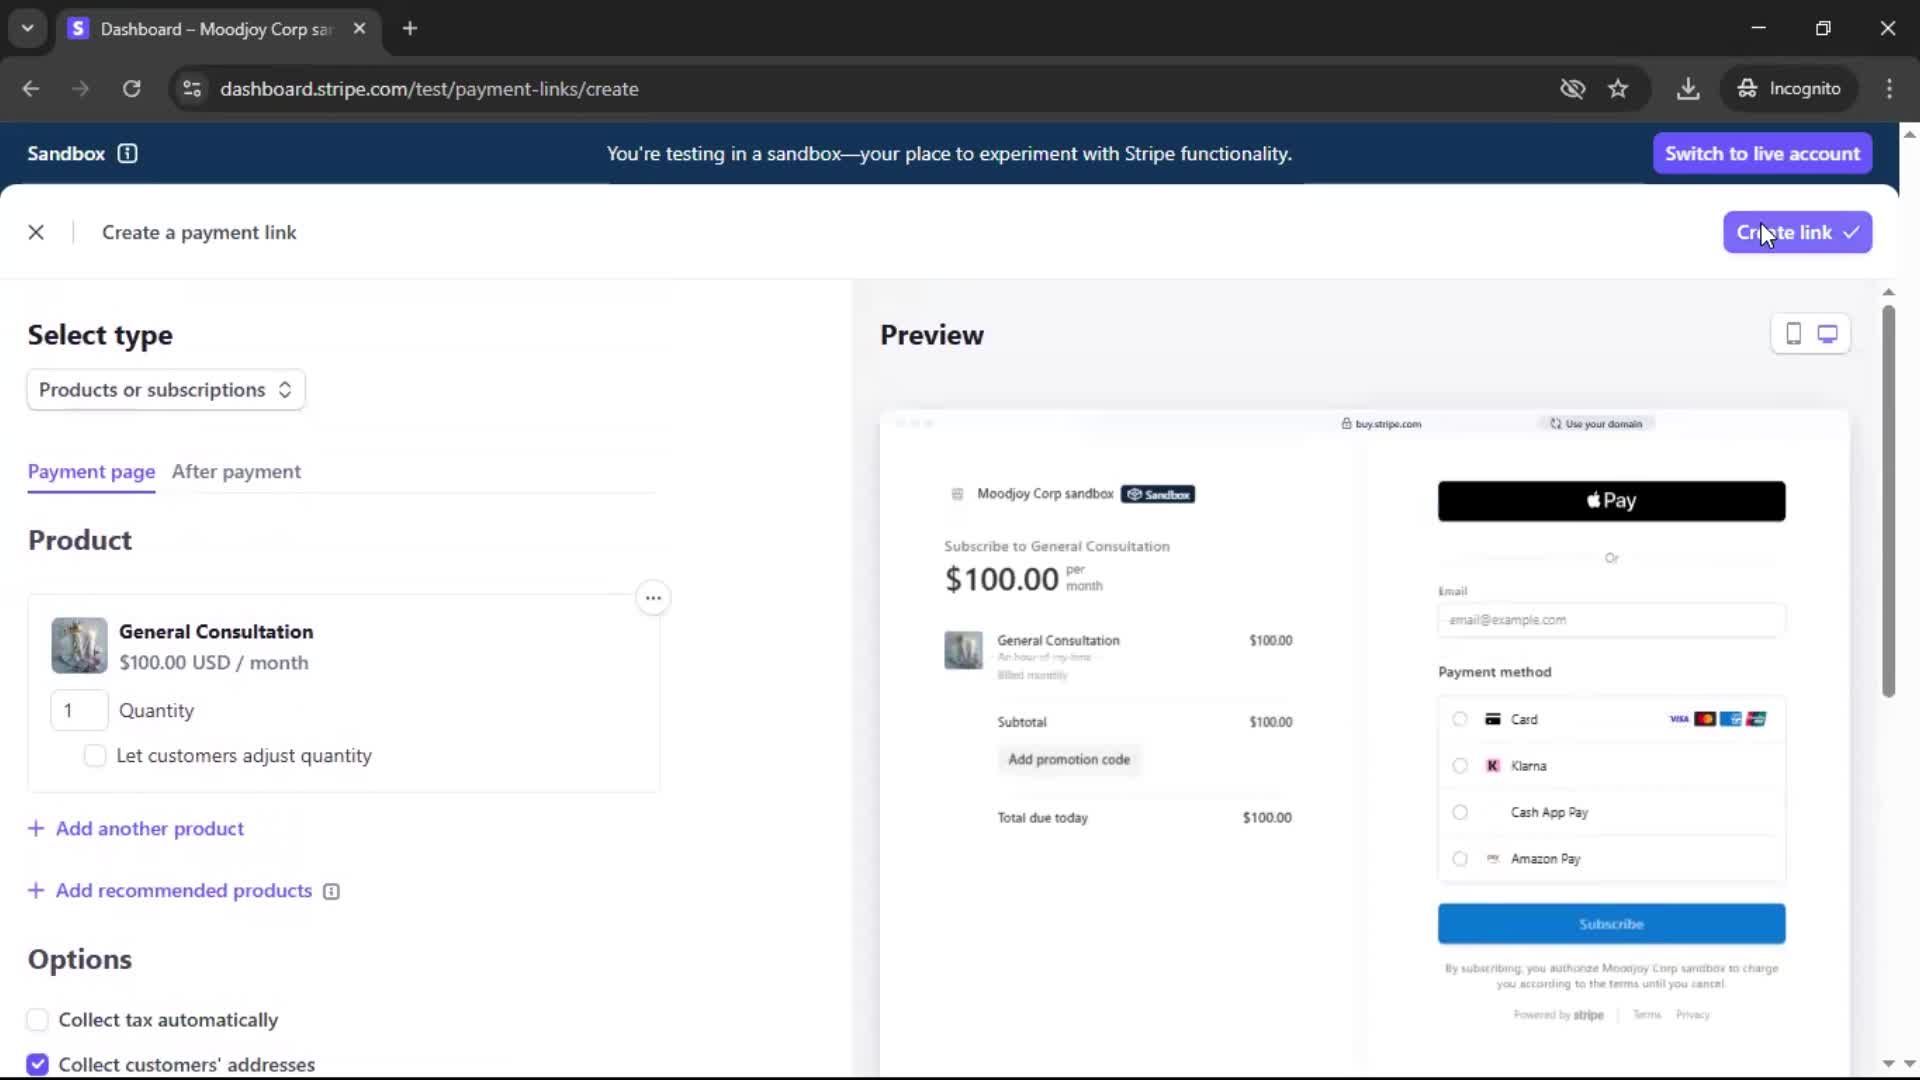This screenshot has height=1080, width=1920.
Task: Switch preview to desktop view
Action: coord(1827,334)
